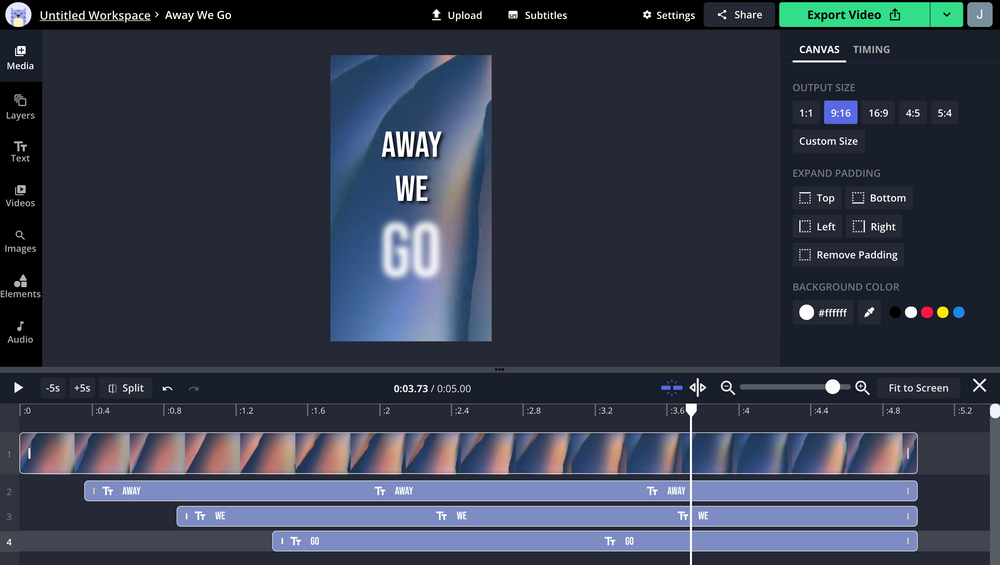This screenshot has height=565, width=1000.
Task: Switch to the CANVAS tab
Action: [x=819, y=49]
